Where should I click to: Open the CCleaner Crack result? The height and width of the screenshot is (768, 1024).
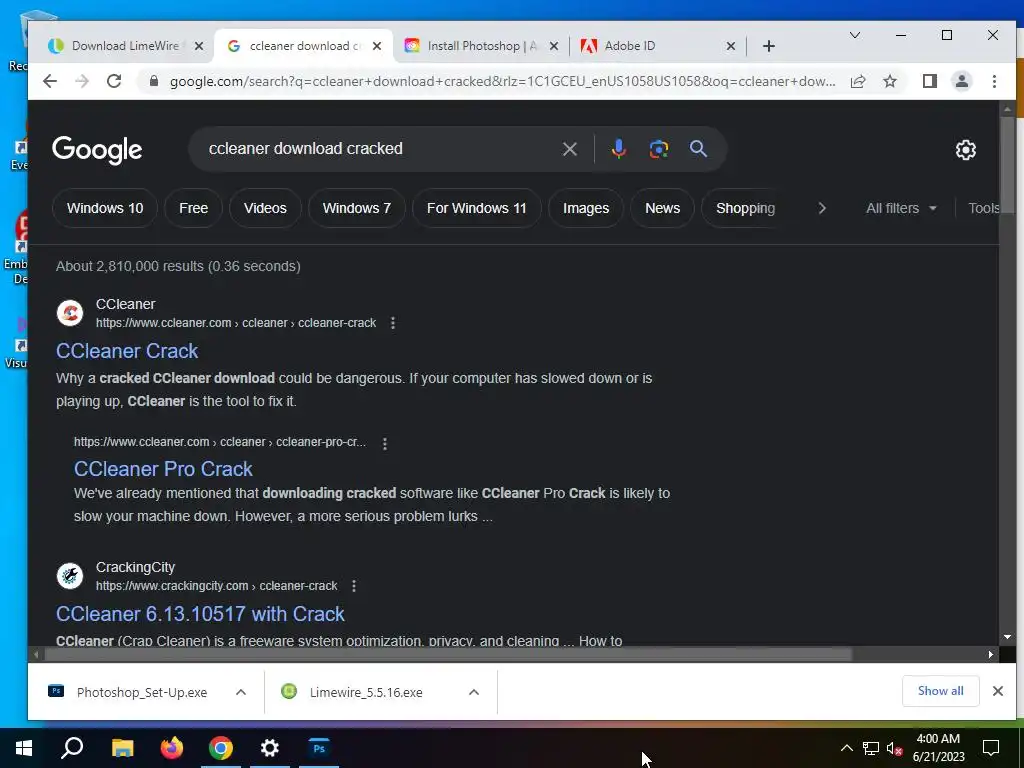[127, 351]
